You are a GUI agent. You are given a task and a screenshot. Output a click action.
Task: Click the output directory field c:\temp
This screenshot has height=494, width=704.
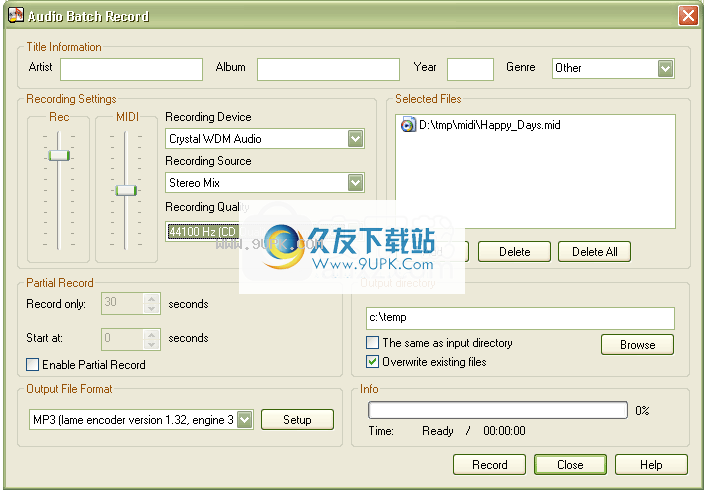pos(520,318)
